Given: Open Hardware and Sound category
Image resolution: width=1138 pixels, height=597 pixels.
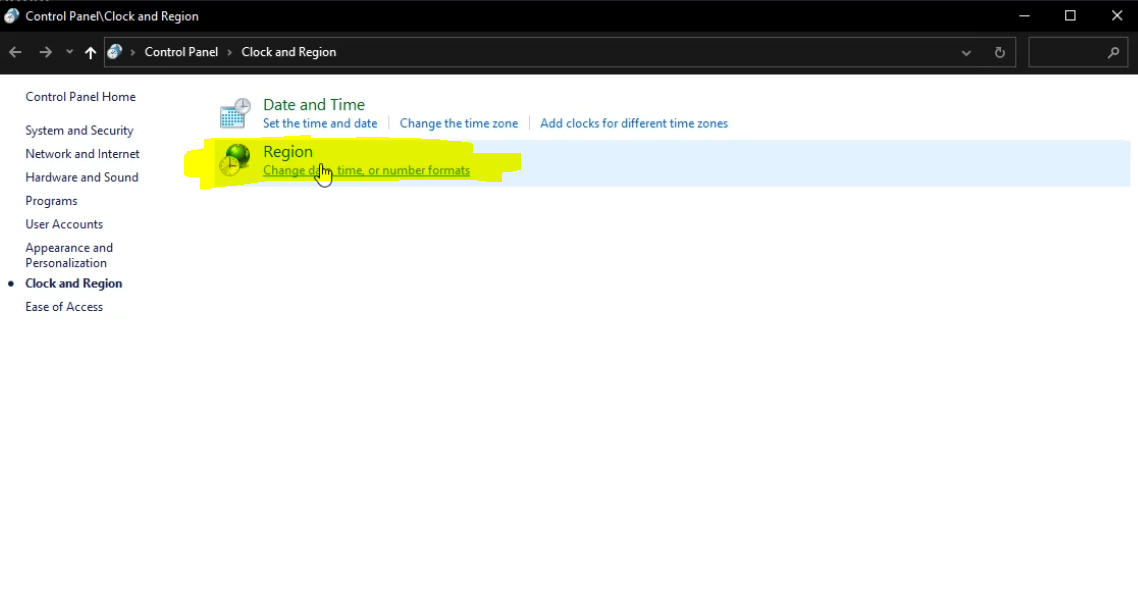Looking at the screenshot, I should coord(82,177).
